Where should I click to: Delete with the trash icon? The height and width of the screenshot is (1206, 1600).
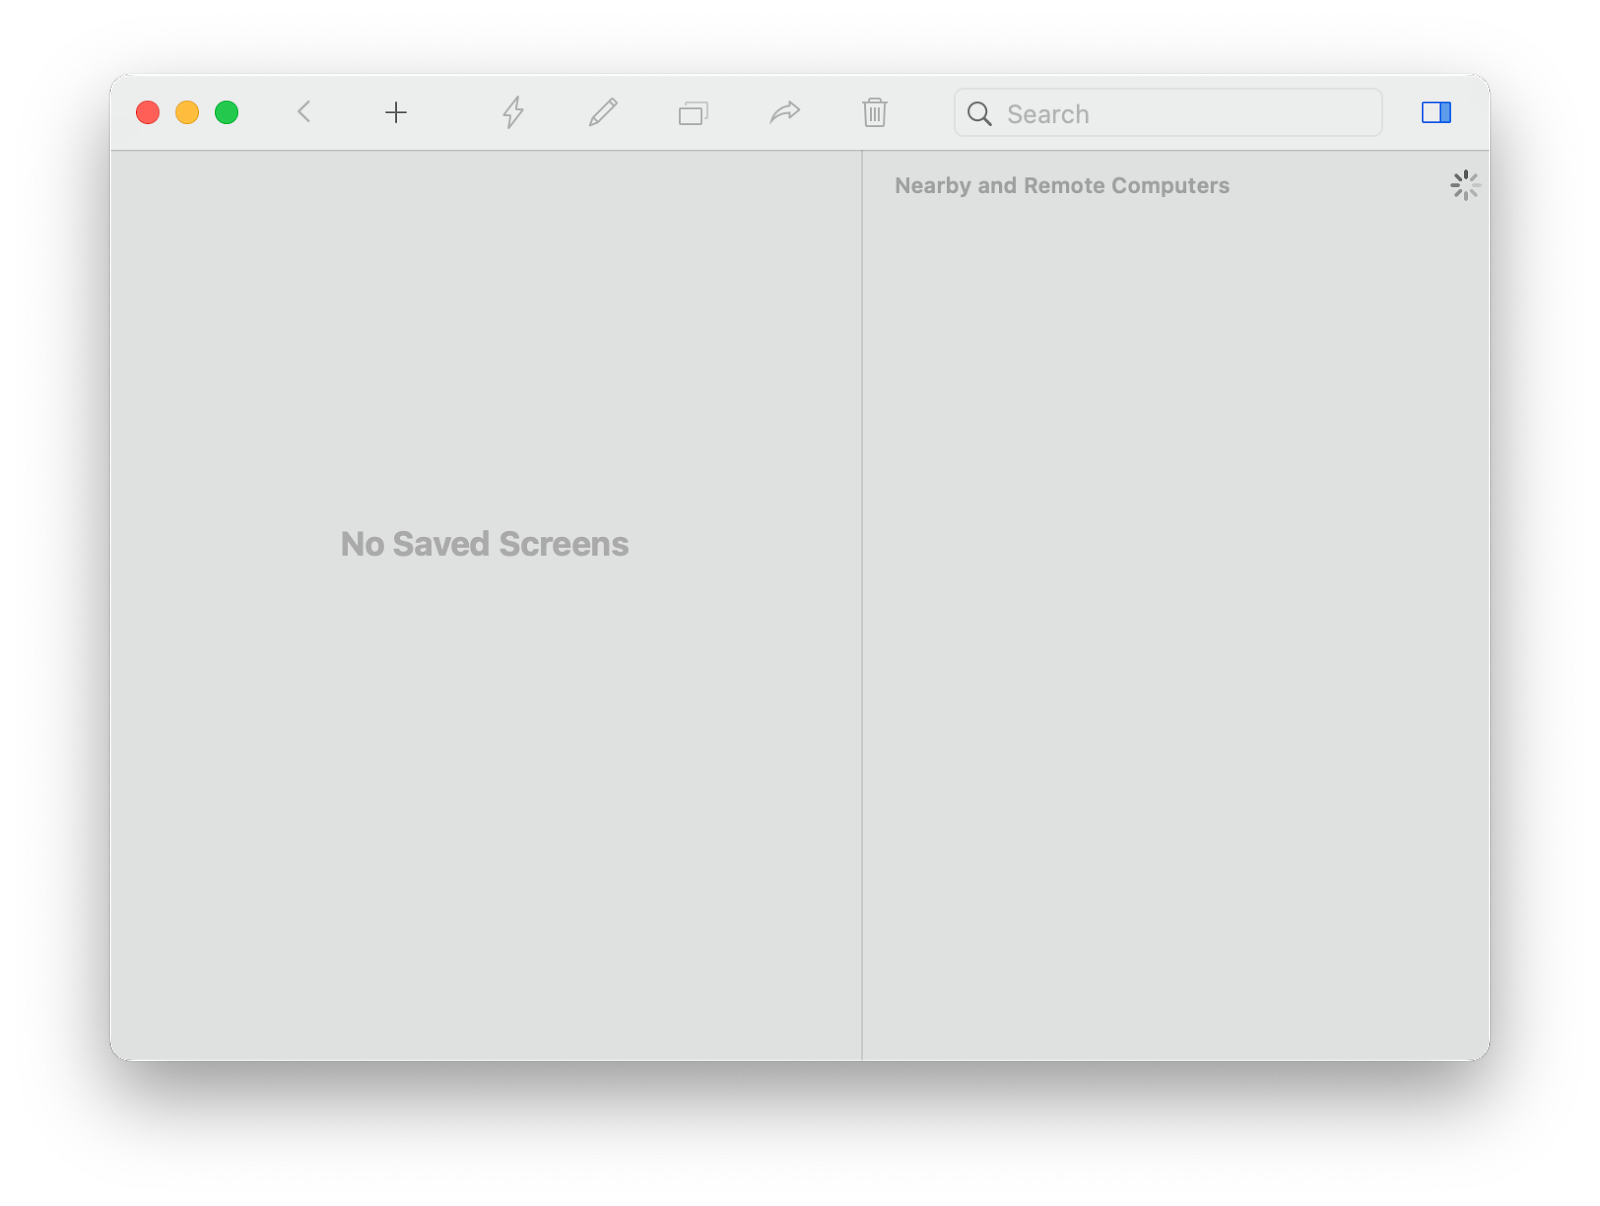click(874, 112)
